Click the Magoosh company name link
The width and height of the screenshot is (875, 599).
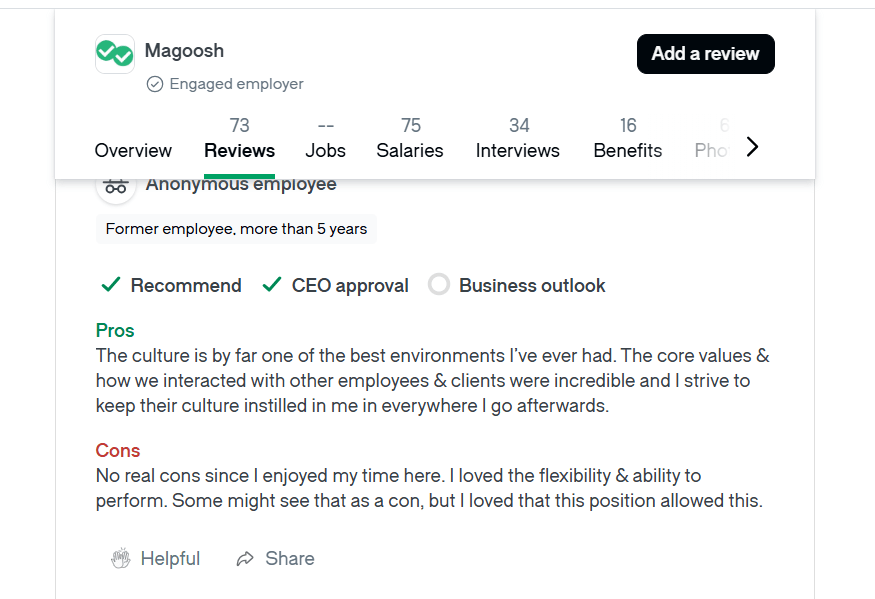[184, 50]
